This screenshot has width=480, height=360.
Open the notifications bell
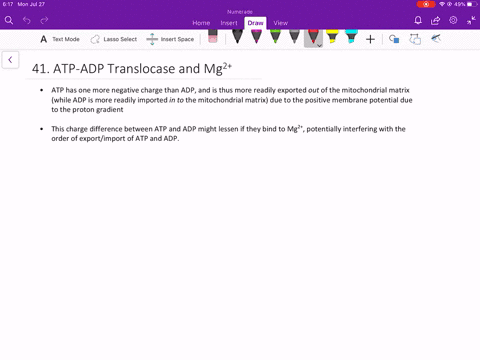pos(418,20)
